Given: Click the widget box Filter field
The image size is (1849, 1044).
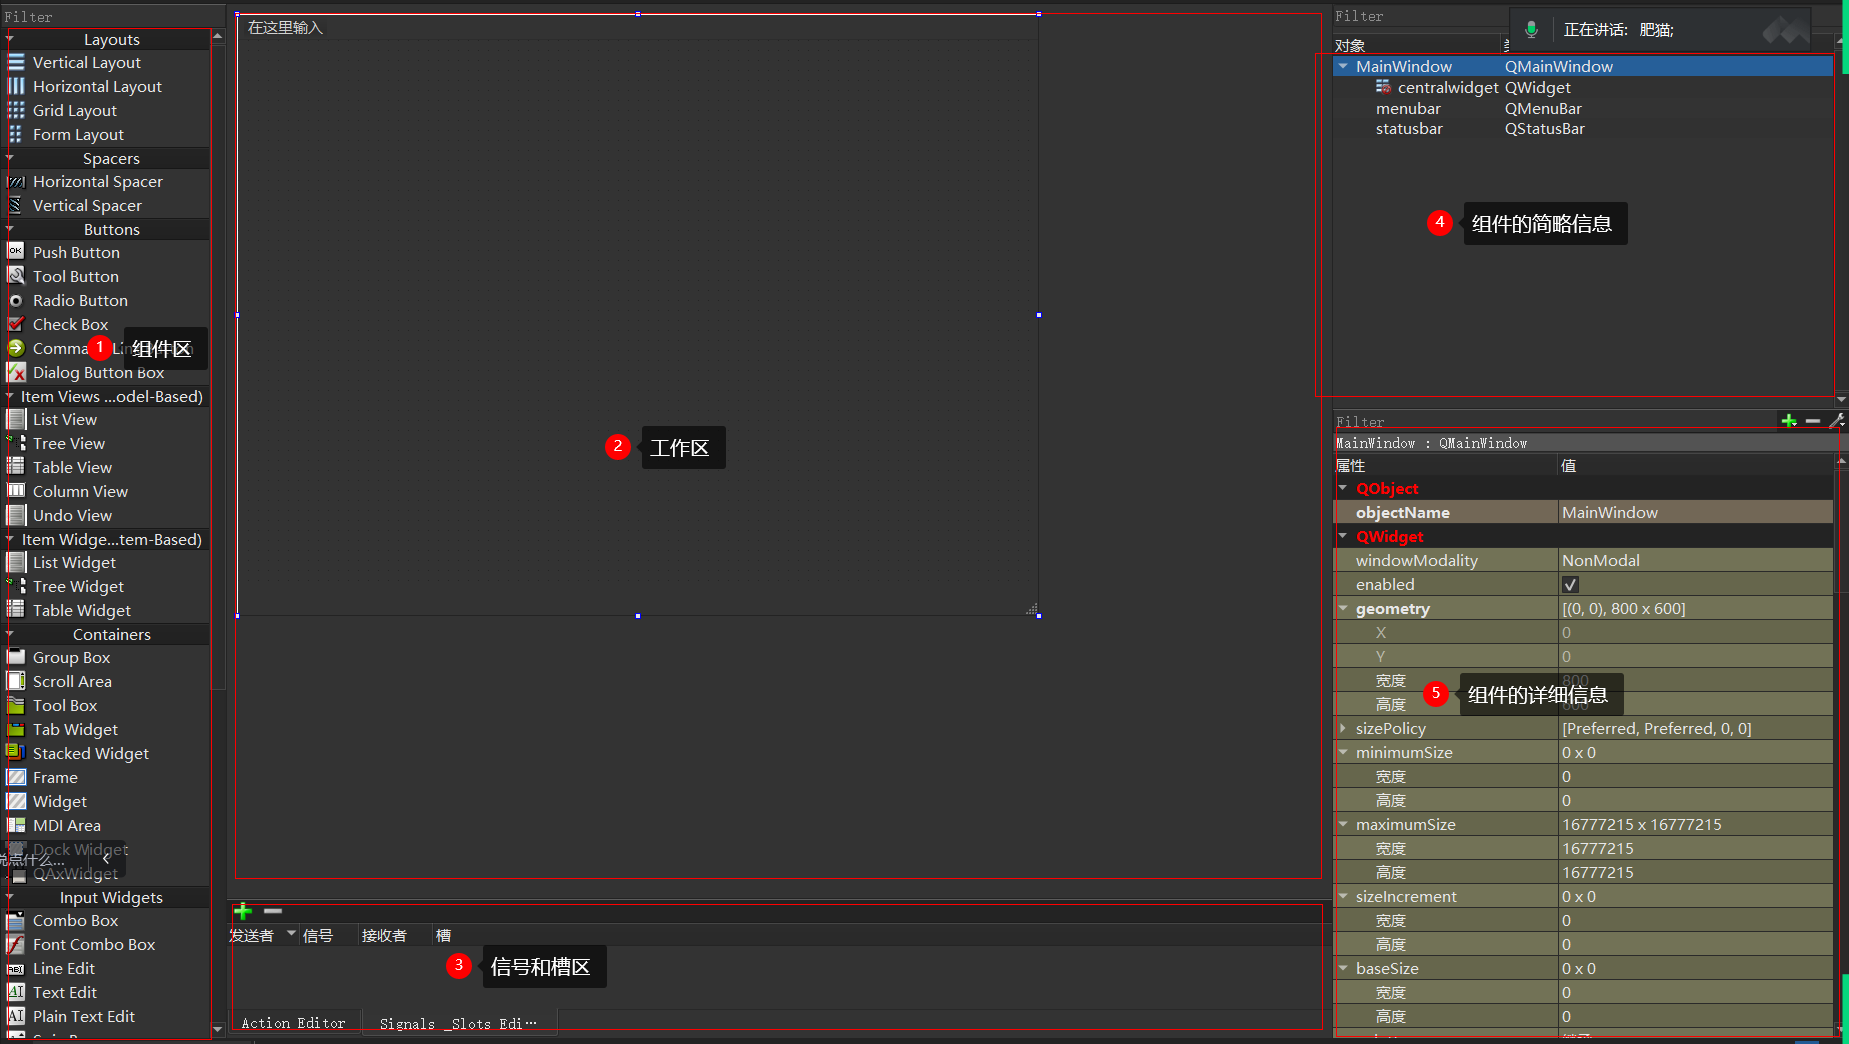Looking at the screenshot, I should [105, 16].
